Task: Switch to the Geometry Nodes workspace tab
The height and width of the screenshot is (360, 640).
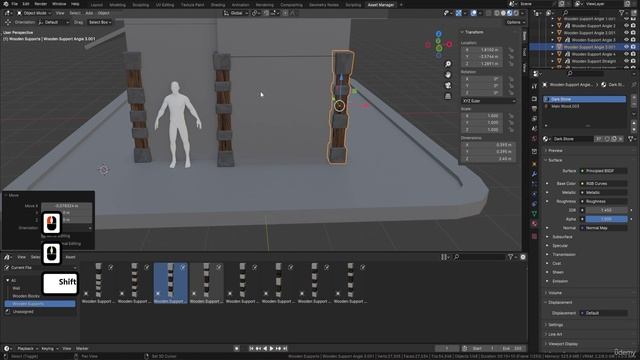Action: 324,5
